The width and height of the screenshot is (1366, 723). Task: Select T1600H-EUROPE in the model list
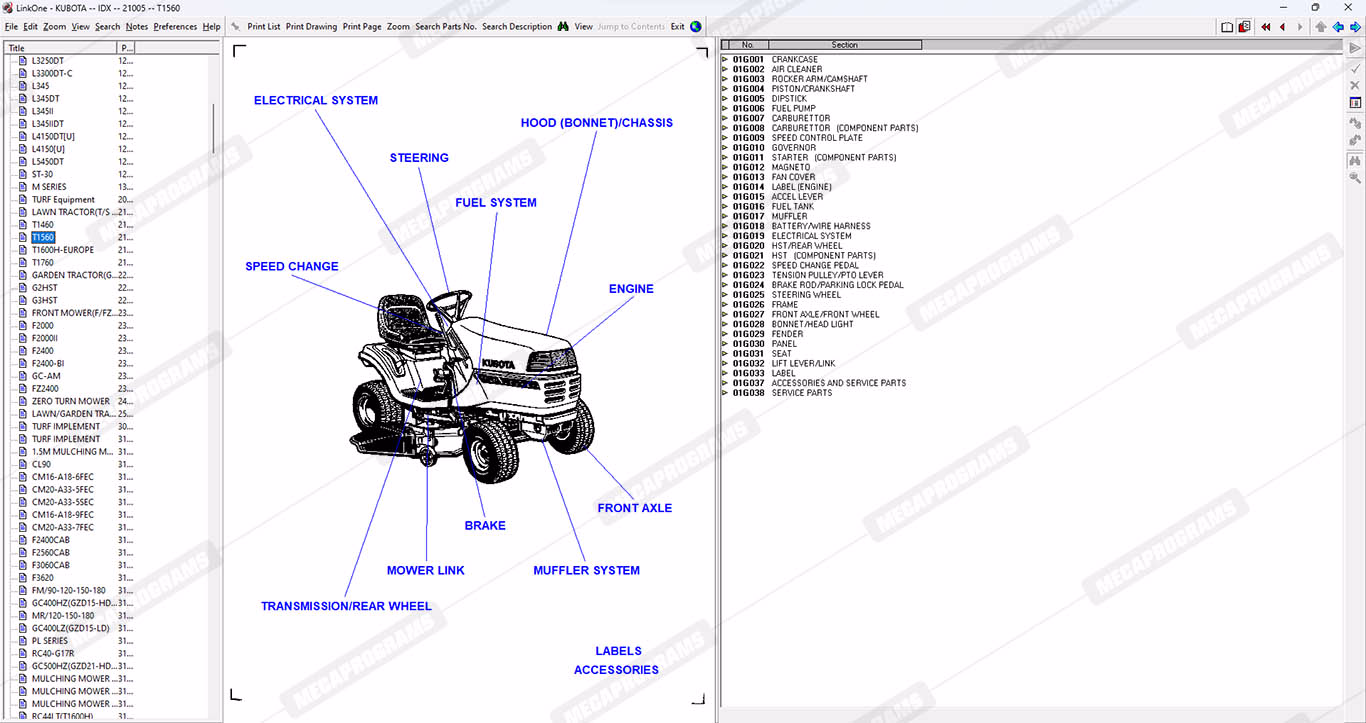click(x=62, y=250)
